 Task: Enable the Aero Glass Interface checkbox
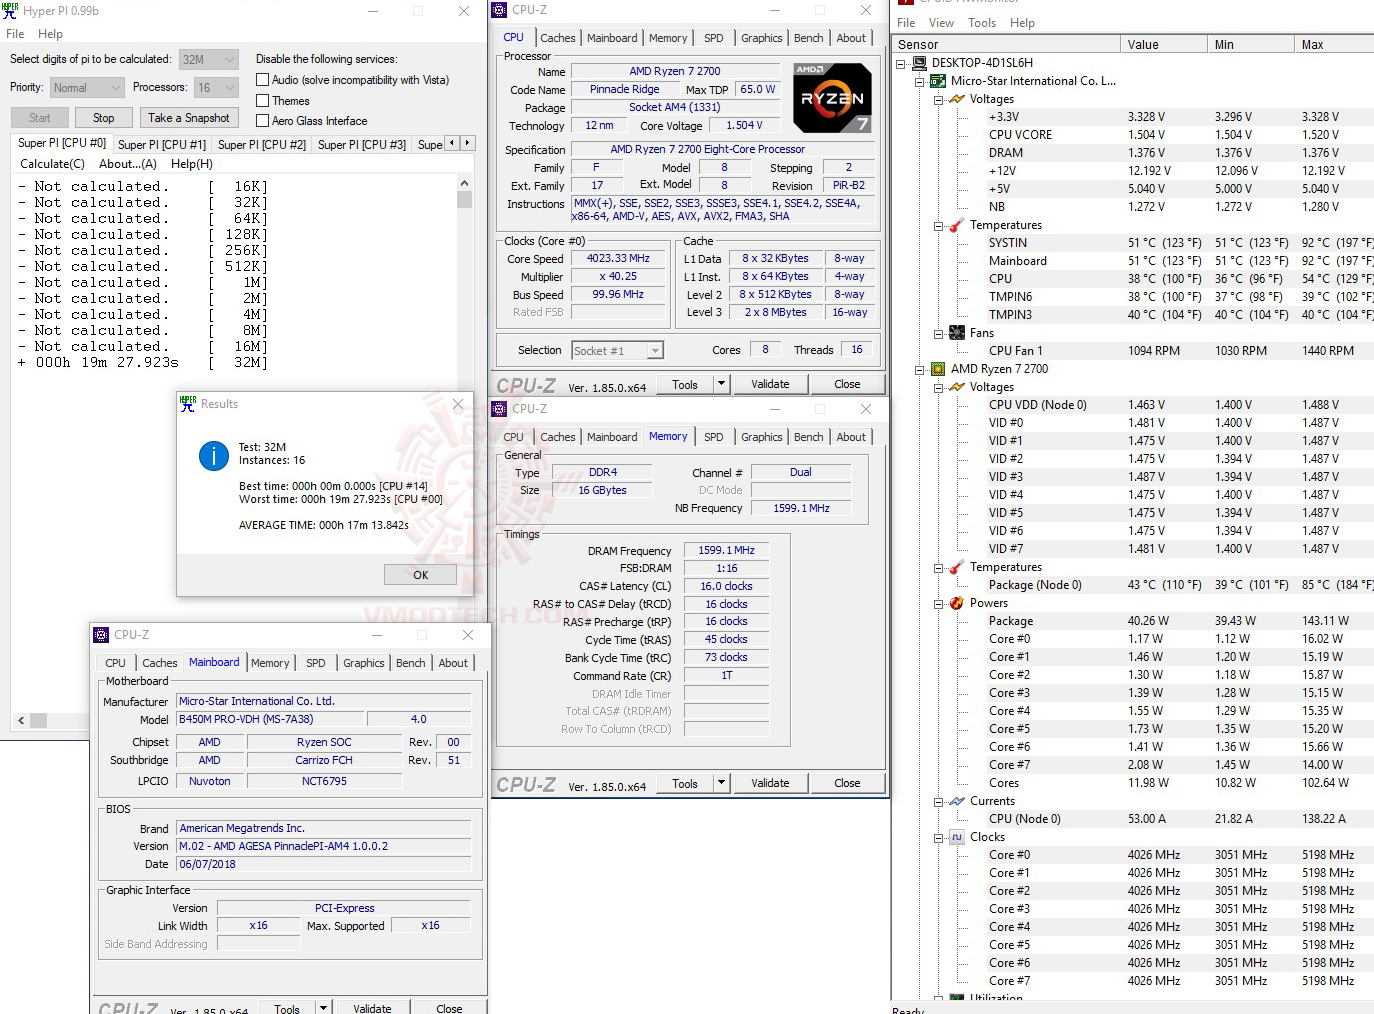pyautogui.click(x=261, y=120)
